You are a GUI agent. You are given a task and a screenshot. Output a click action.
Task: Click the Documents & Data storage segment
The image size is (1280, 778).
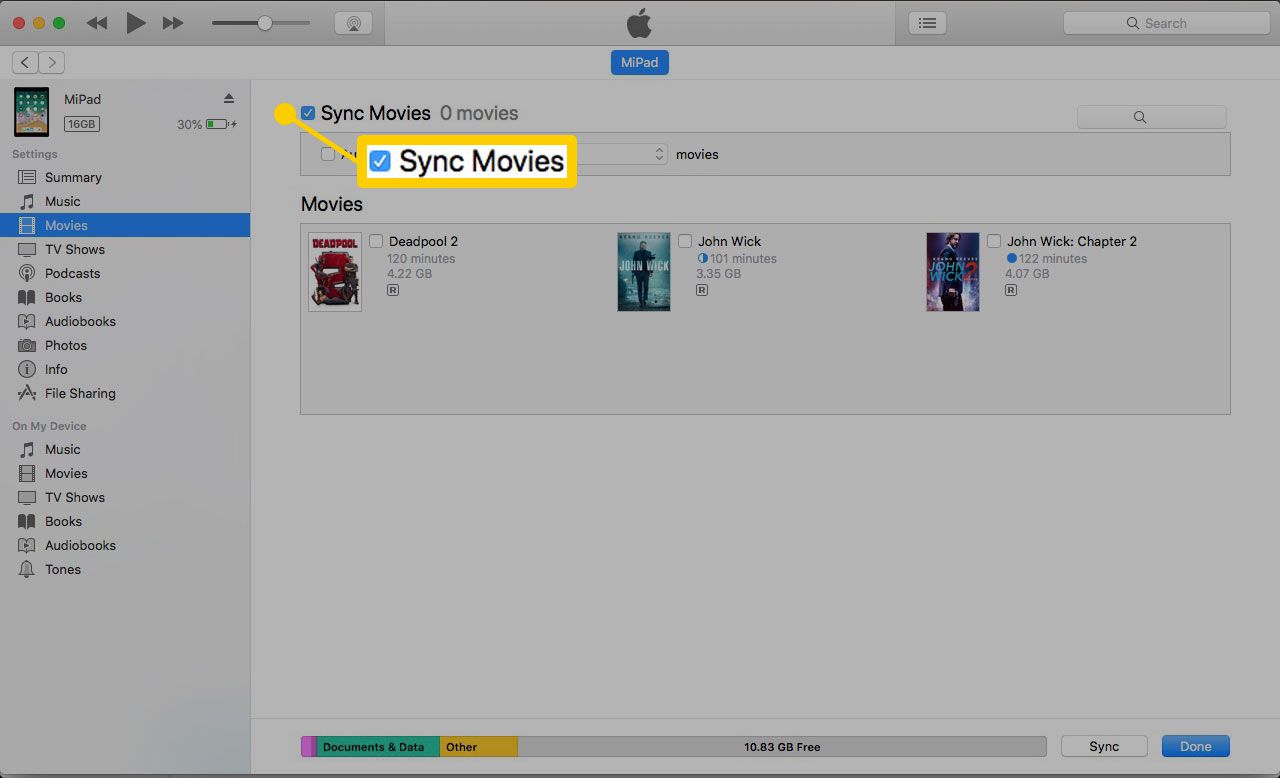[x=378, y=747]
